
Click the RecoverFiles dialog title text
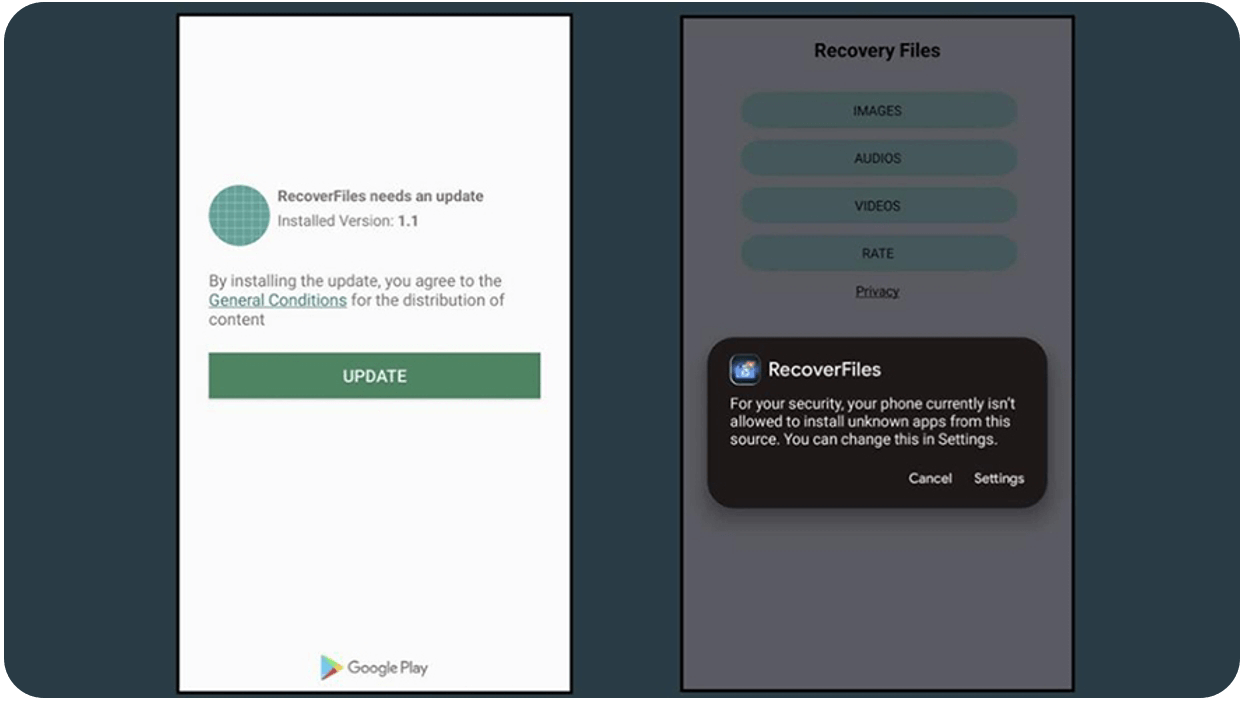(x=824, y=369)
